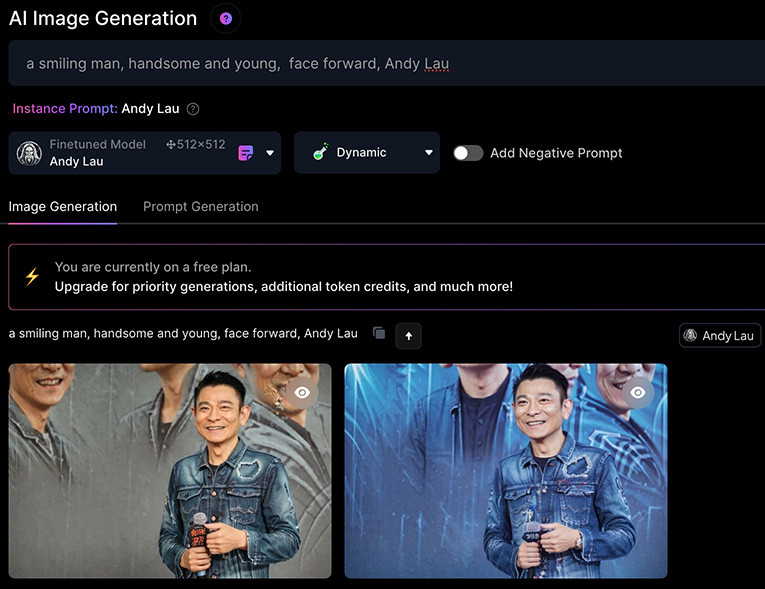Image resolution: width=765 pixels, height=589 pixels.
Task: Open the model notes icon in Finetuned Model box
Action: click(245, 153)
